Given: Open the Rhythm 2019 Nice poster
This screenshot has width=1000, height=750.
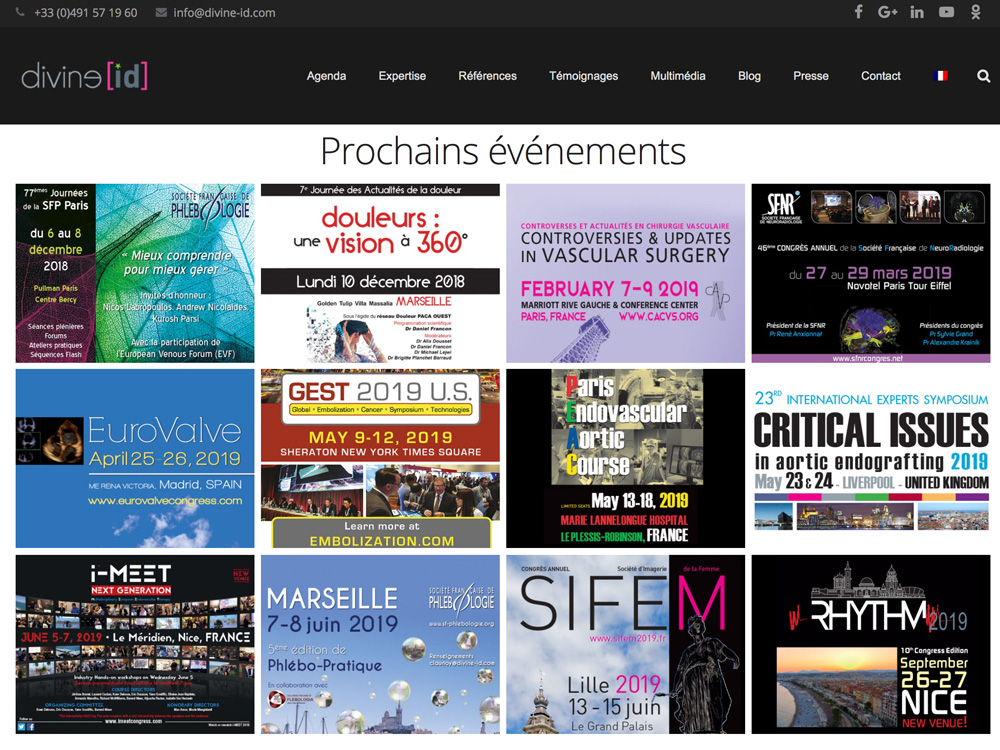Looking at the screenshot, I should click(871, 644).
